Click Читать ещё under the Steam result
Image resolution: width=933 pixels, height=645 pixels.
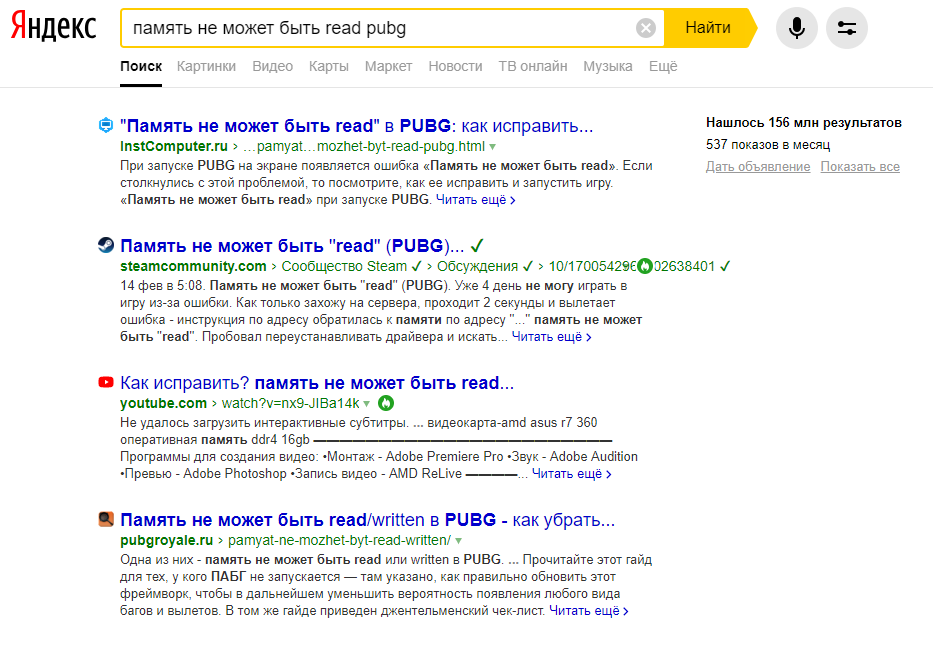551,337
